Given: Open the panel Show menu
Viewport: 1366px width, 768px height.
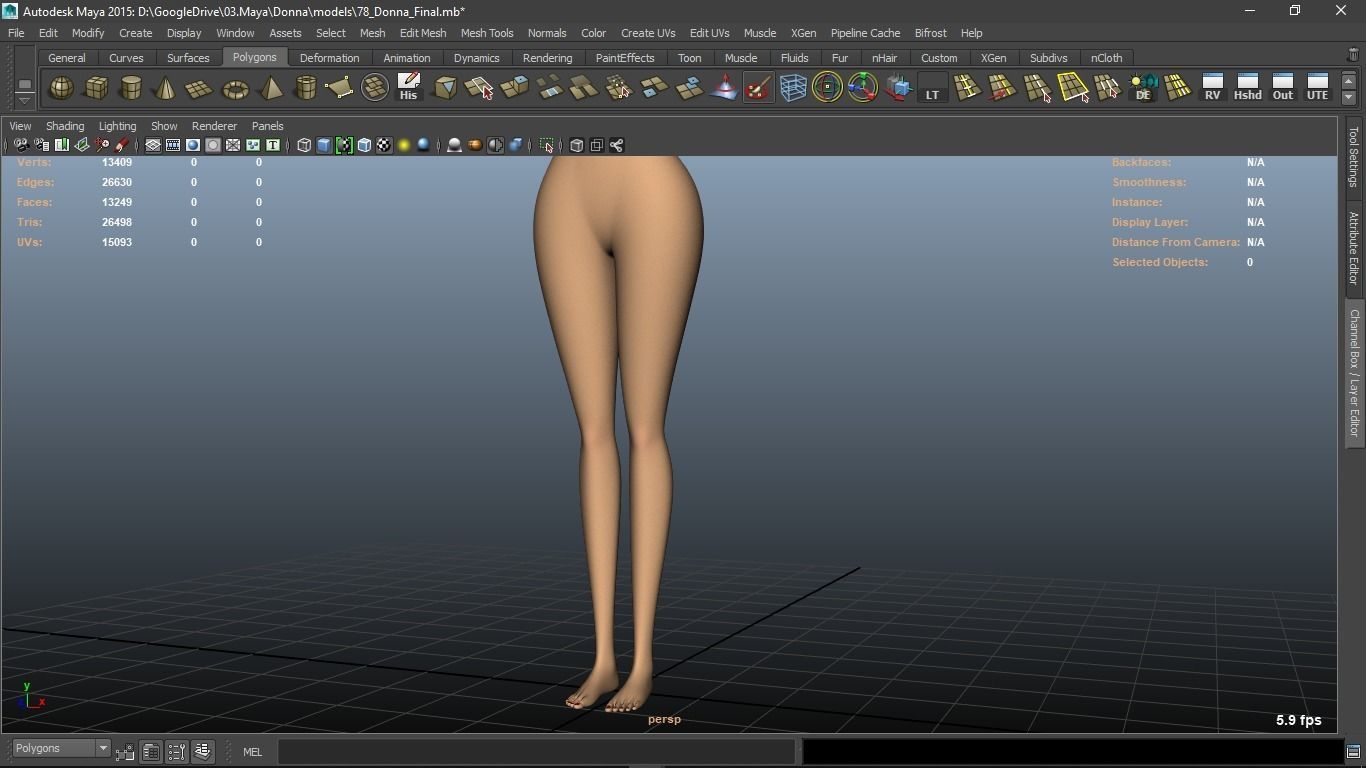Looking at the screenshot, I should click(164, 126).
